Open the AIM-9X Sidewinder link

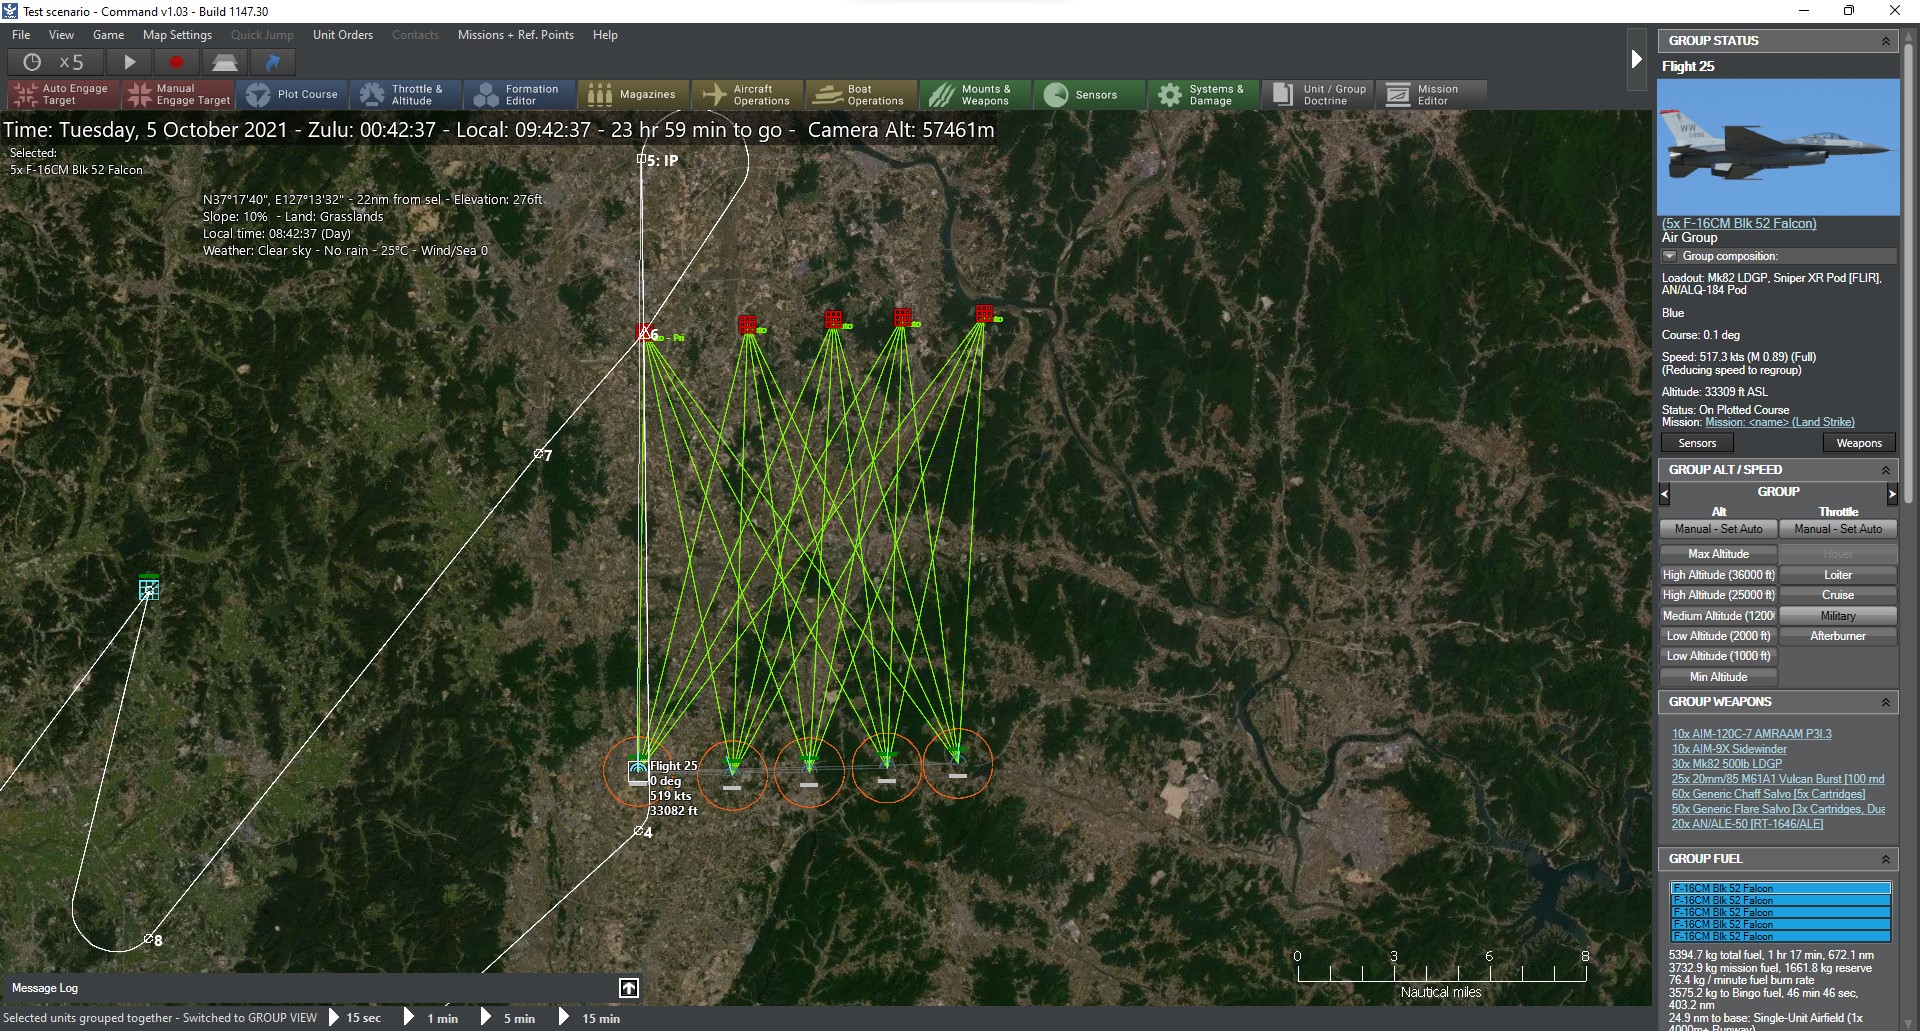coord(1729,749)
